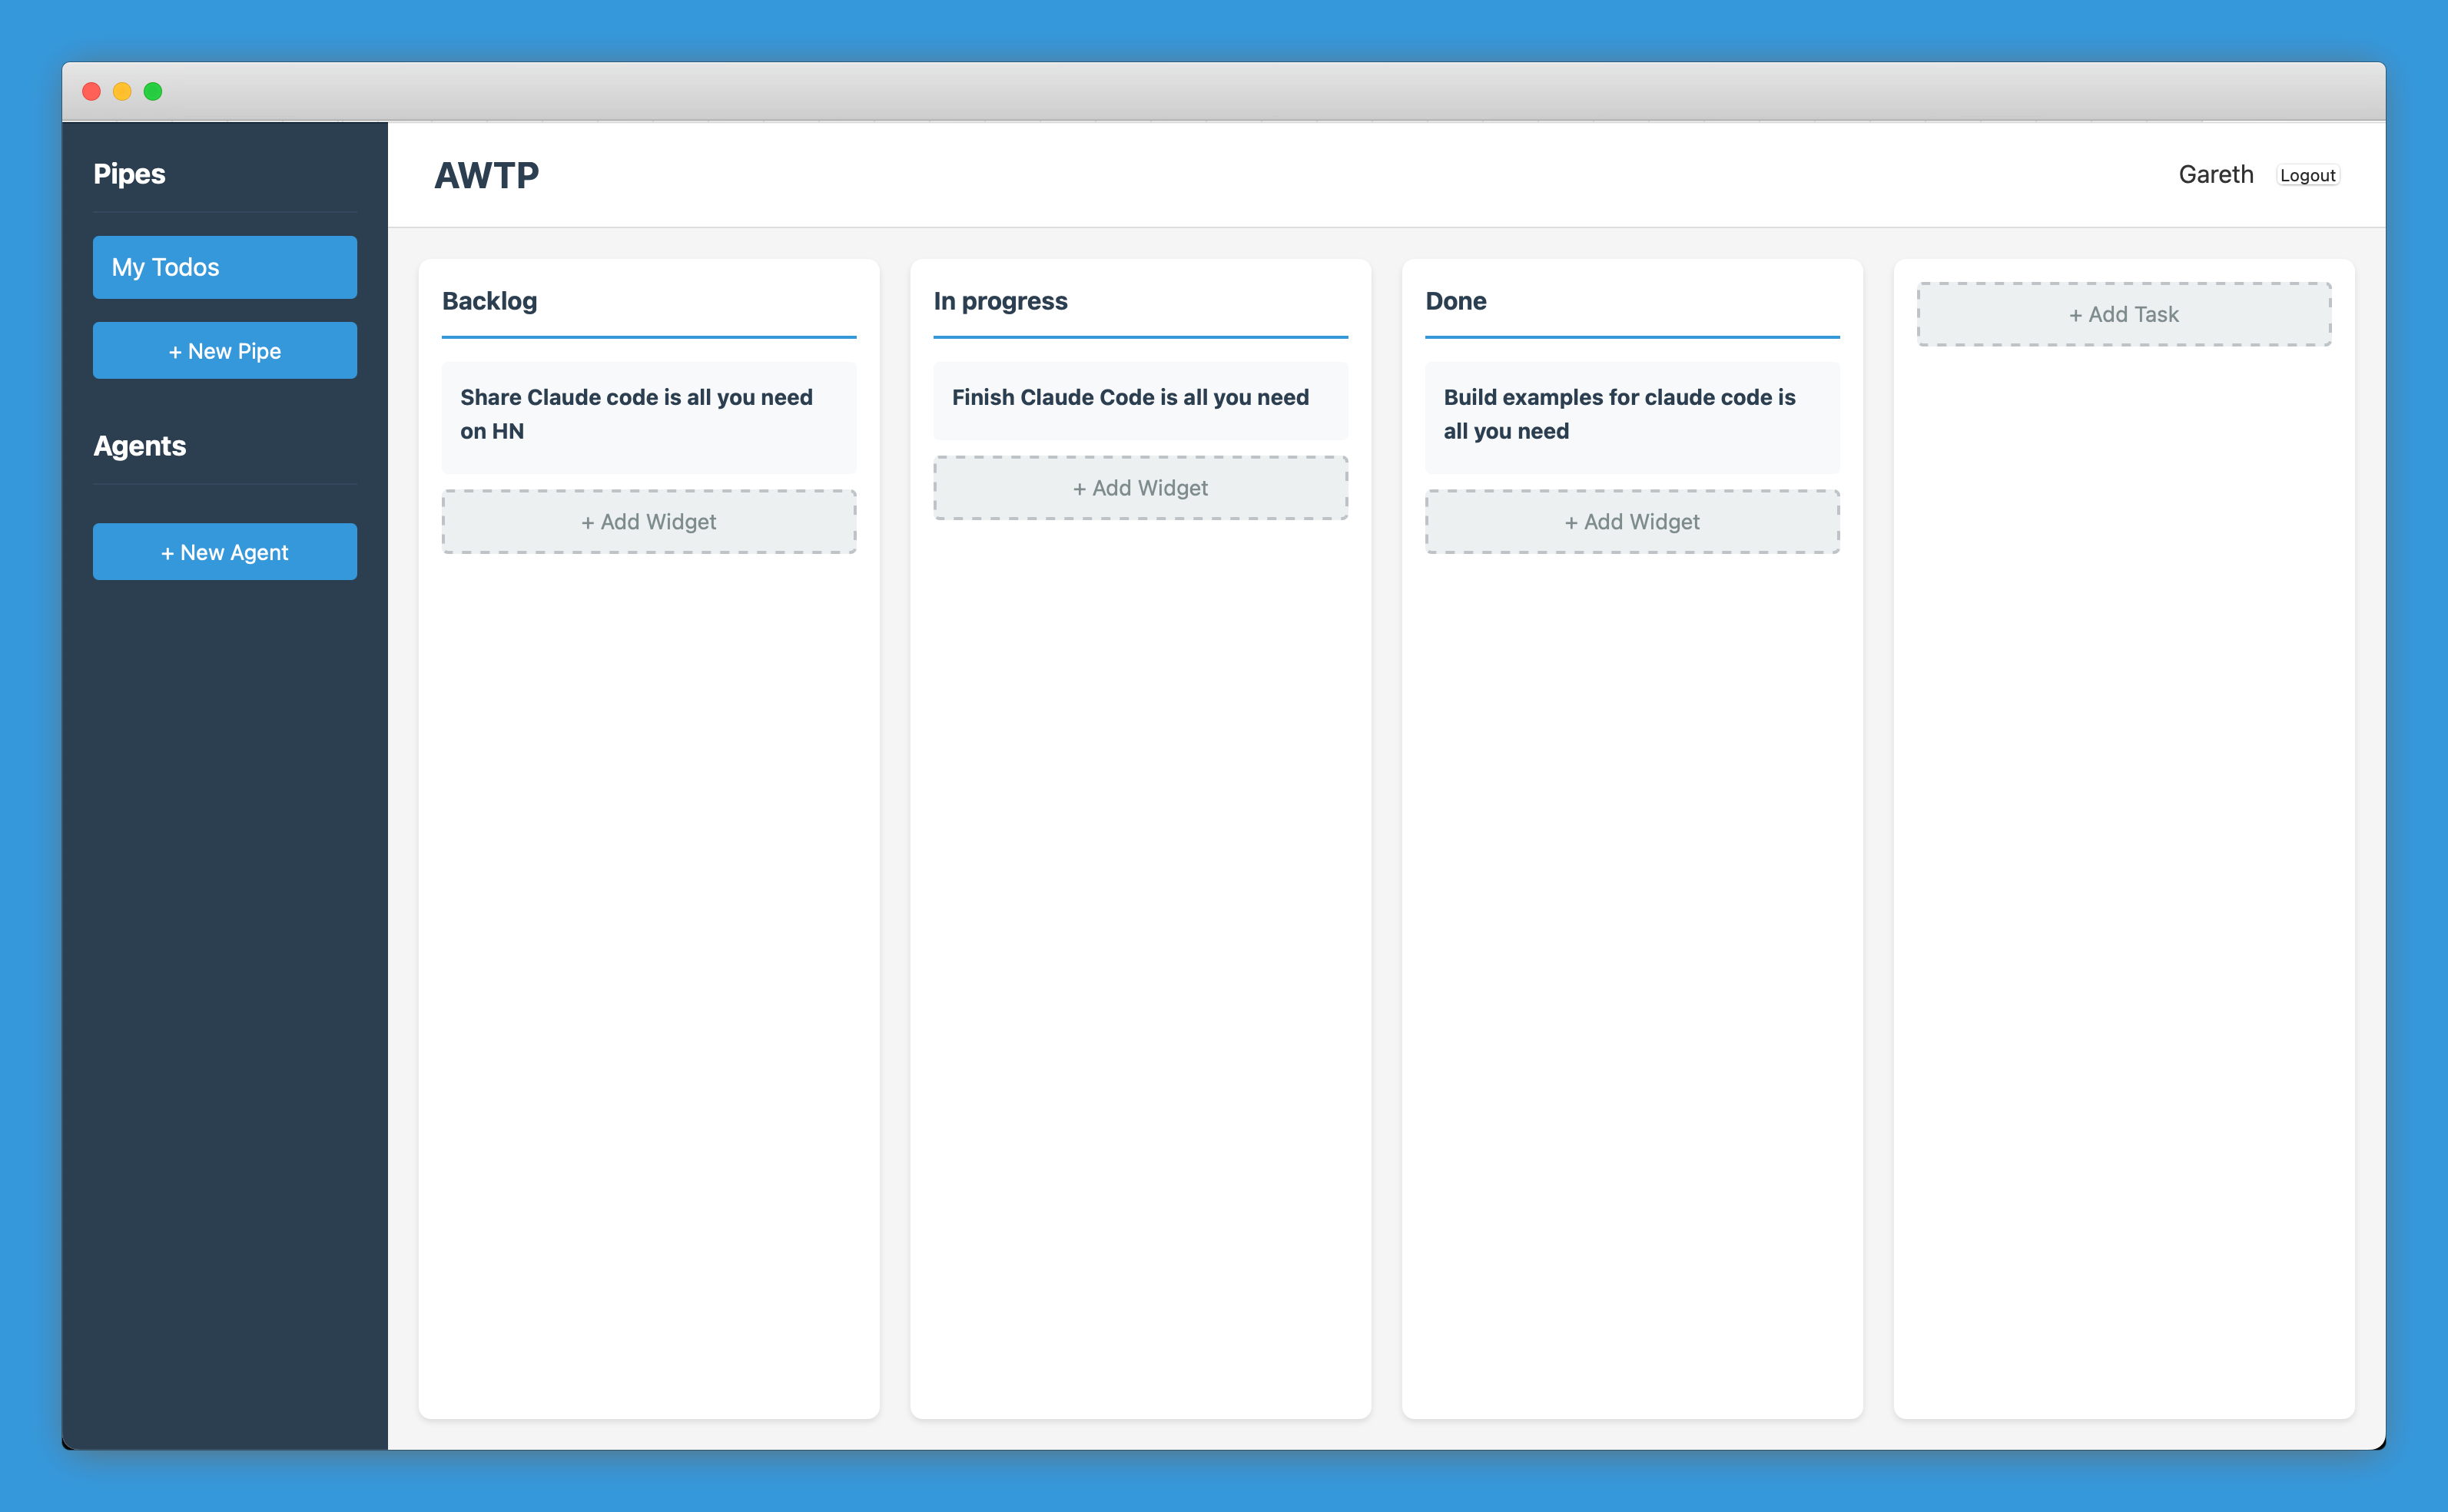The height and width of the screenshot is (1512, 2448).
Task: Open the Finish Claude Code card
Action: [1140, 399]
